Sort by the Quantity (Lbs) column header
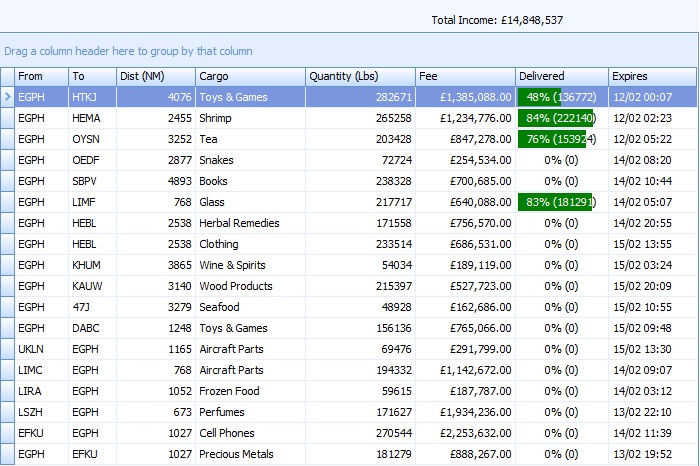This screenshot has height=466, width=700. tap(360, 76)
